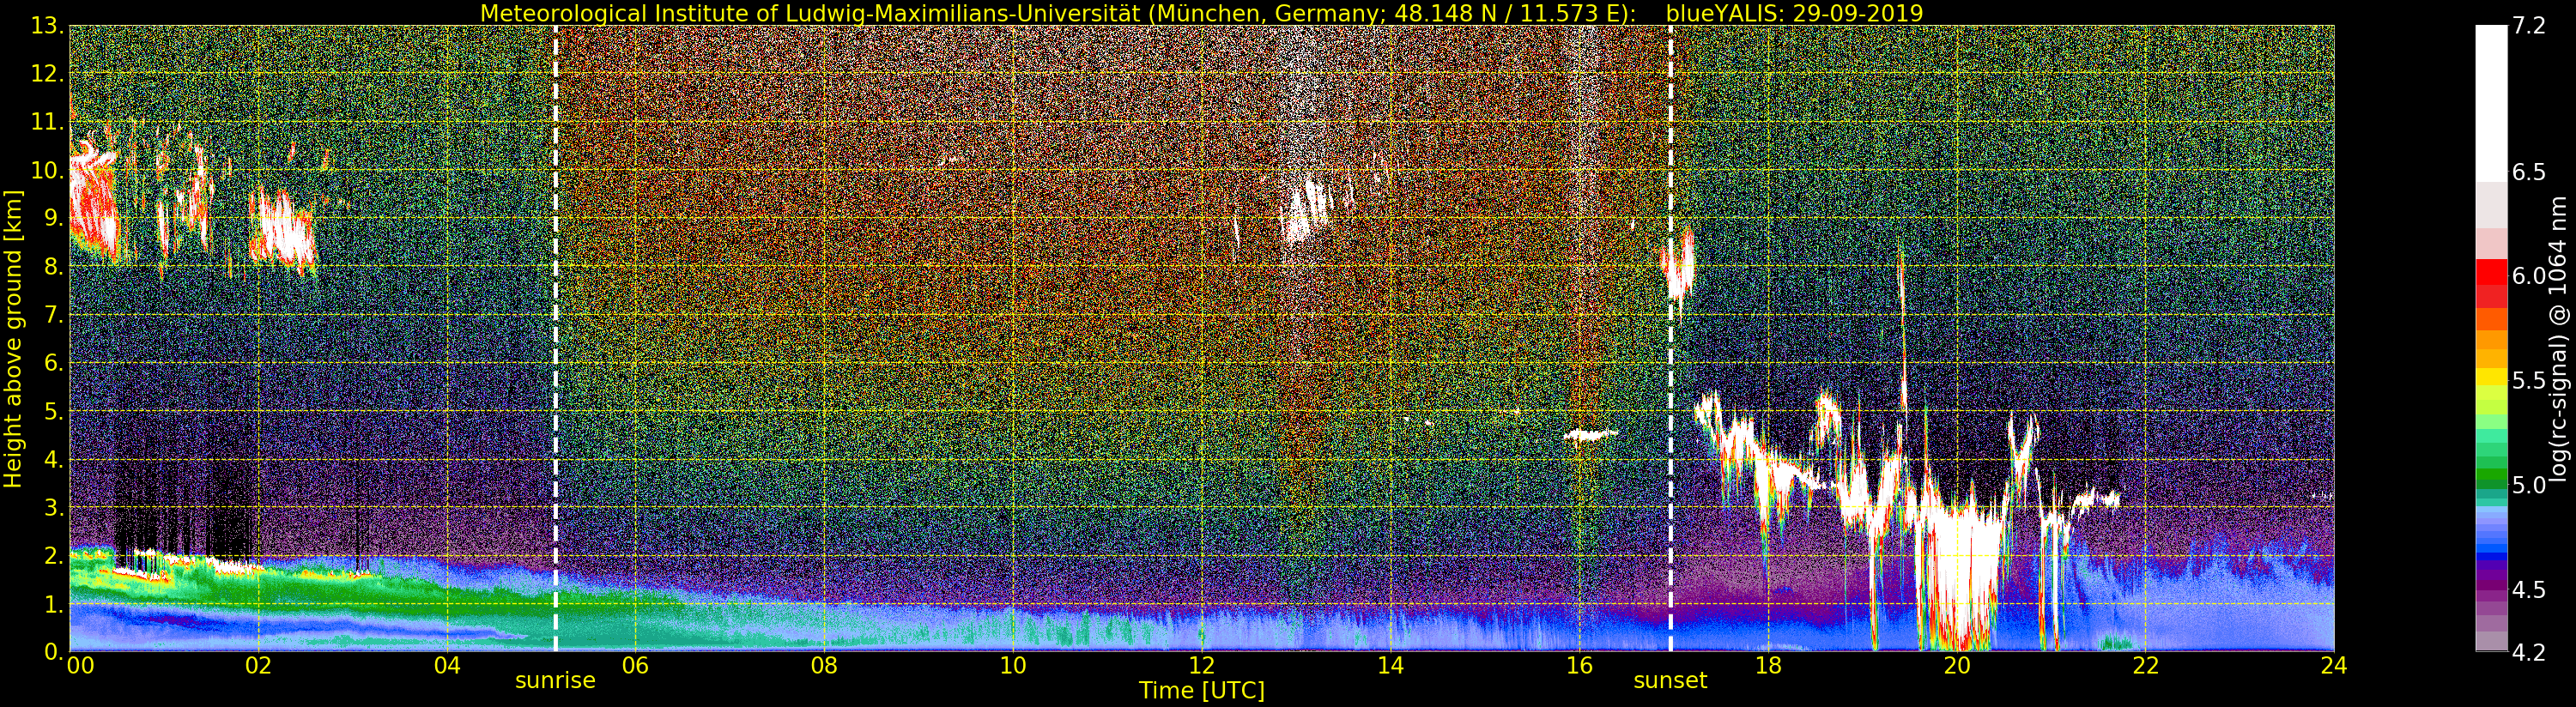The width and height of the screenshot is (2576, 707).
Task: Click the time axis tick label '00'
Action: 80,665
